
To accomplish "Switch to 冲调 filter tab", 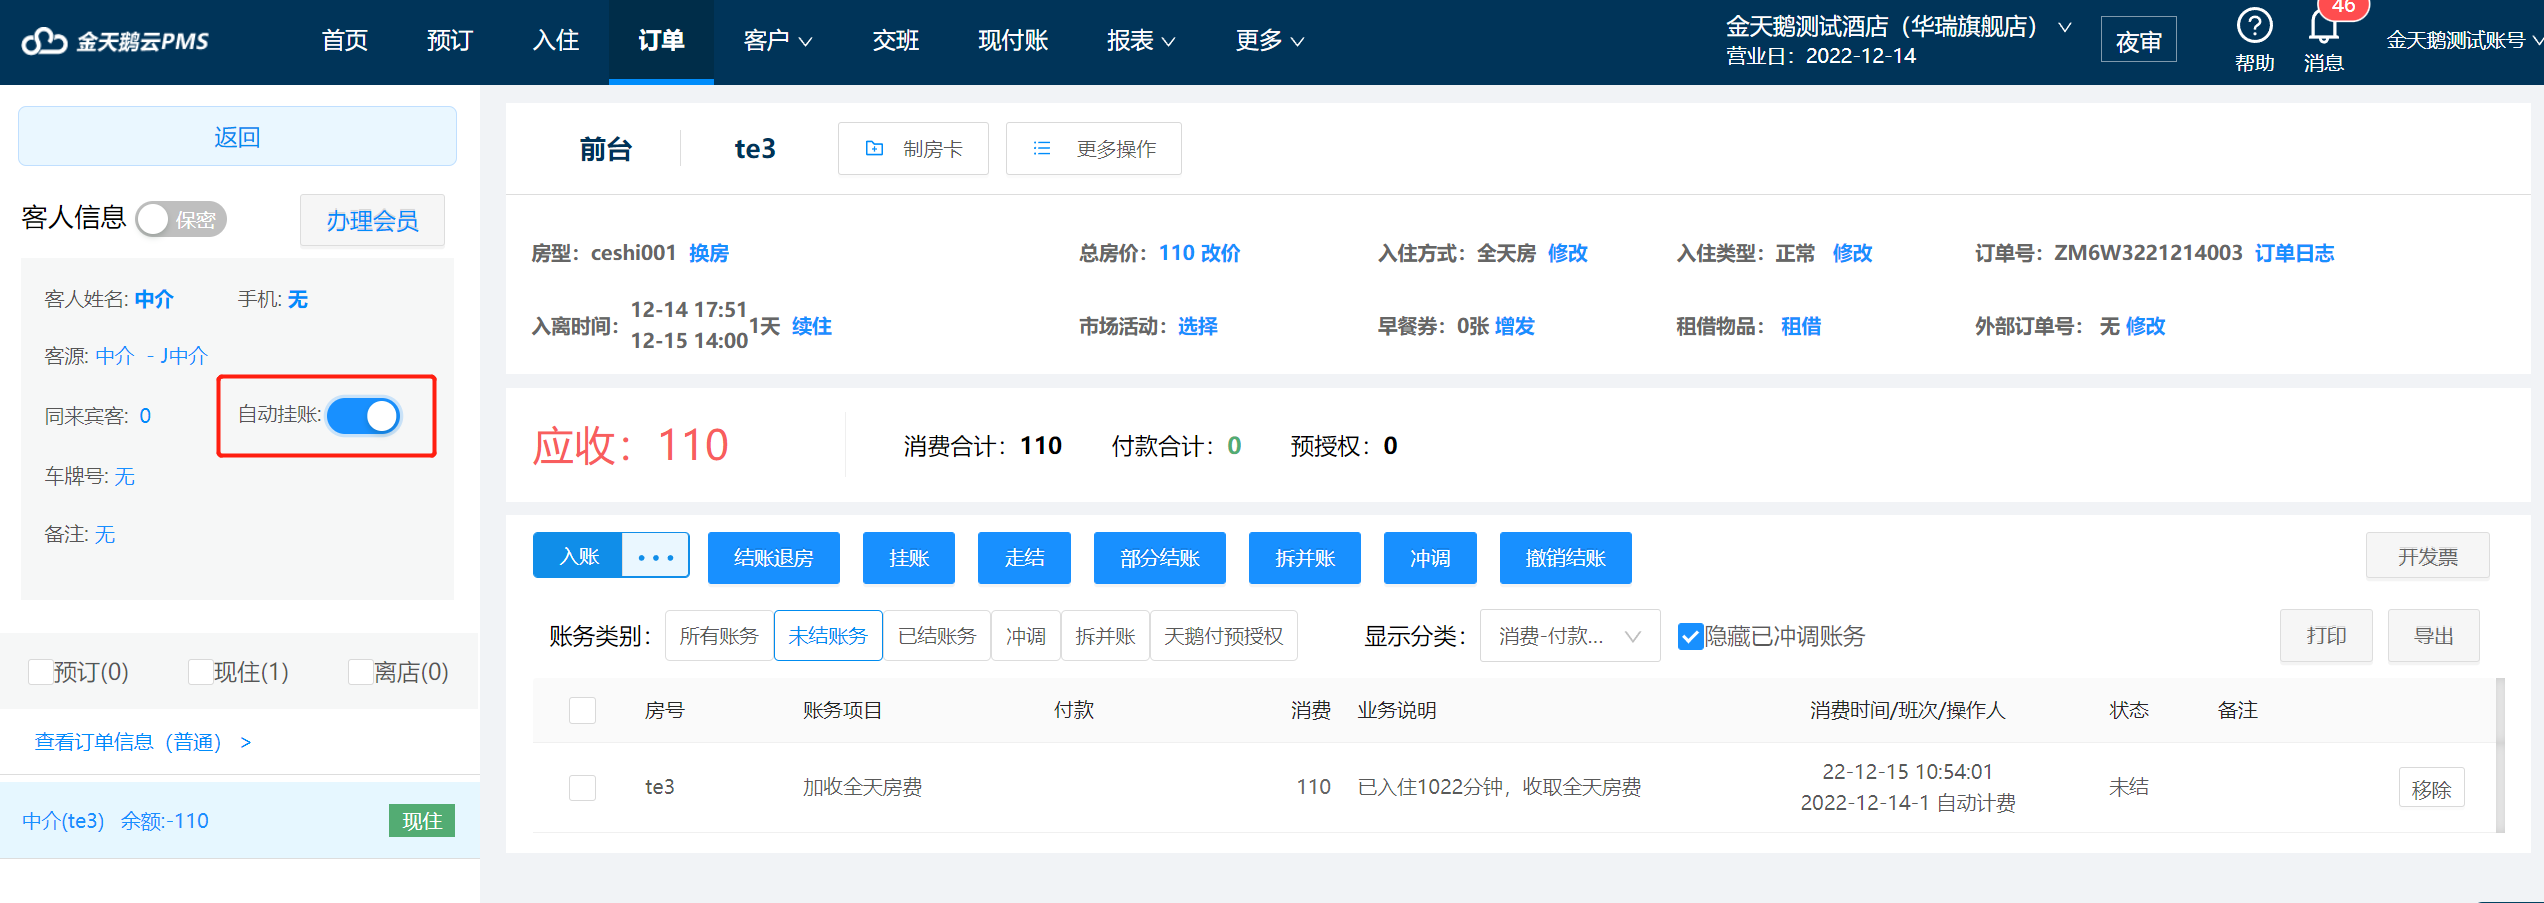I will 1026,636.
